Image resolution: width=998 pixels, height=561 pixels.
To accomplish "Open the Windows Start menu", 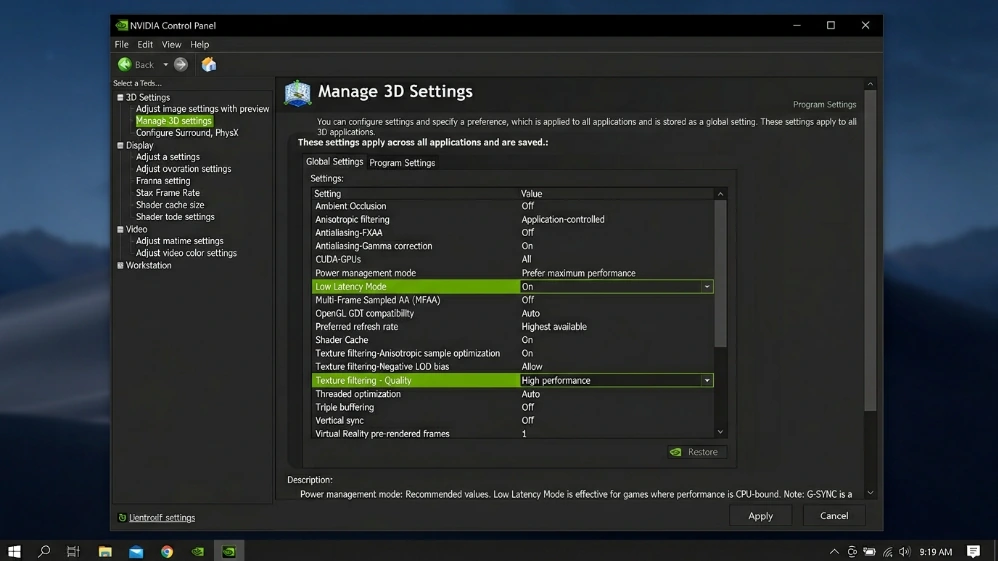I will click(14, 551).
